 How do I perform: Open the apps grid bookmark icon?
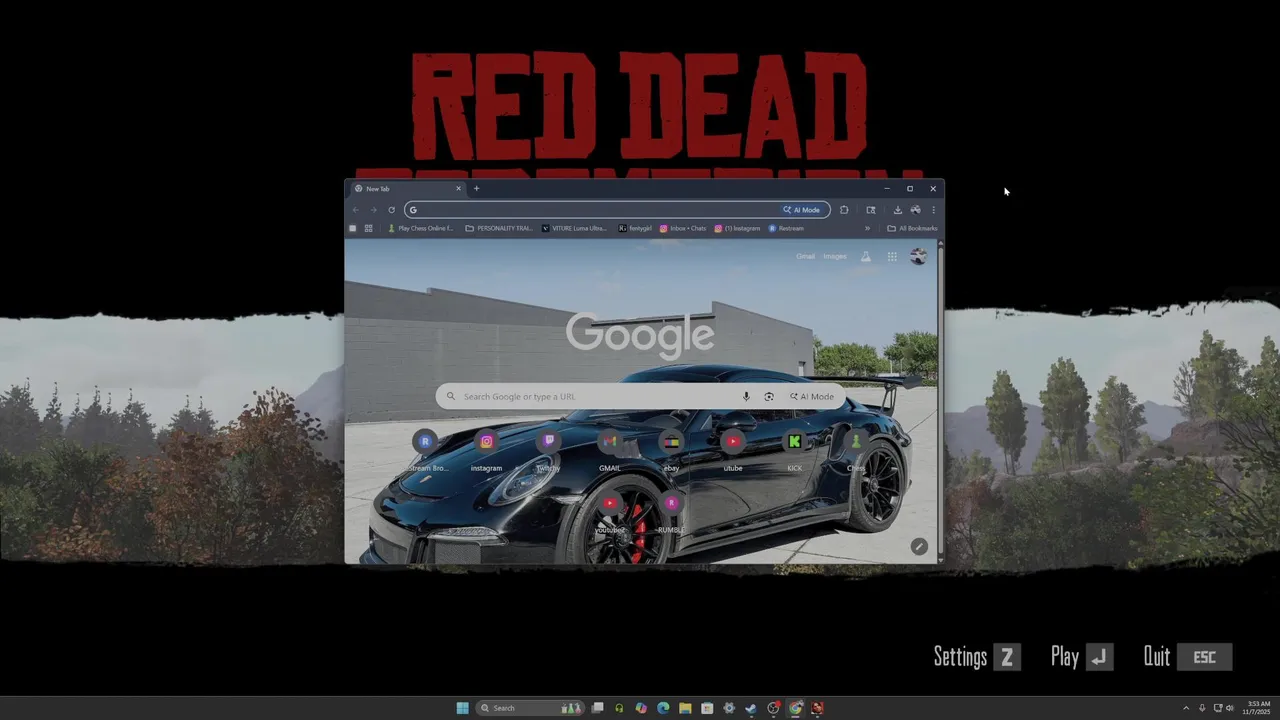[368, 228]
